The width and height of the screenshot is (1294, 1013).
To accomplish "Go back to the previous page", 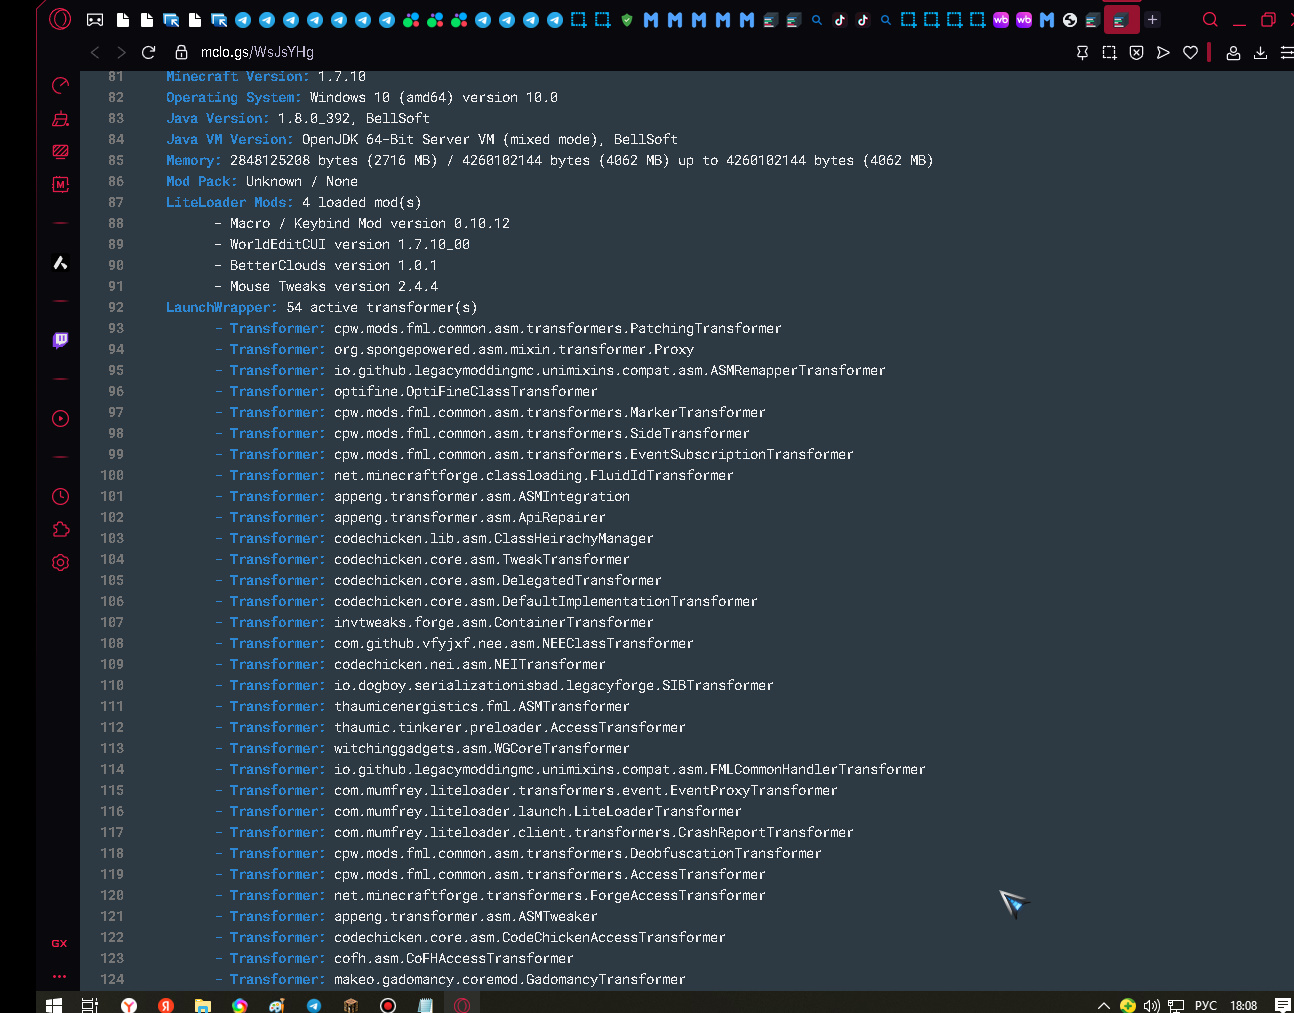I will point(95,52).
